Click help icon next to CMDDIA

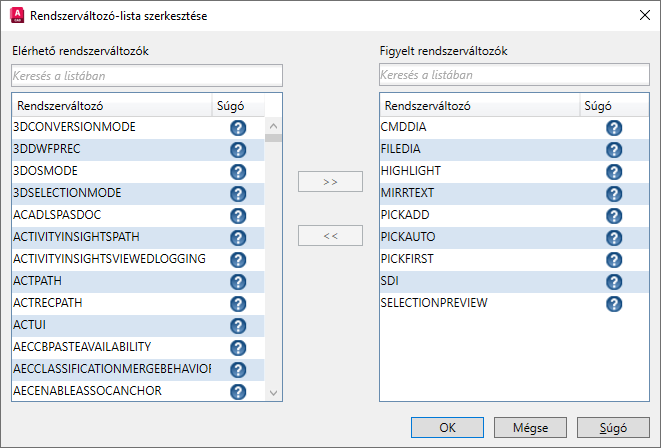coord(614,128)
